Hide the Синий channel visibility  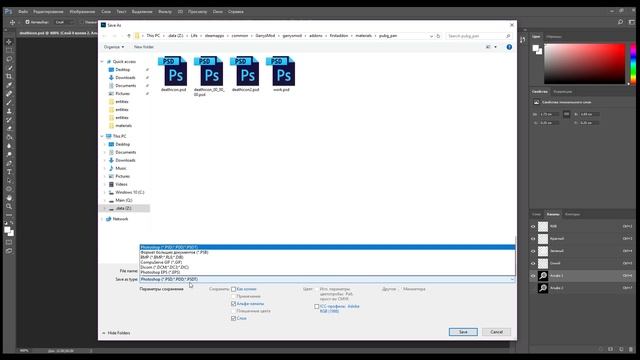coord(533,263)
